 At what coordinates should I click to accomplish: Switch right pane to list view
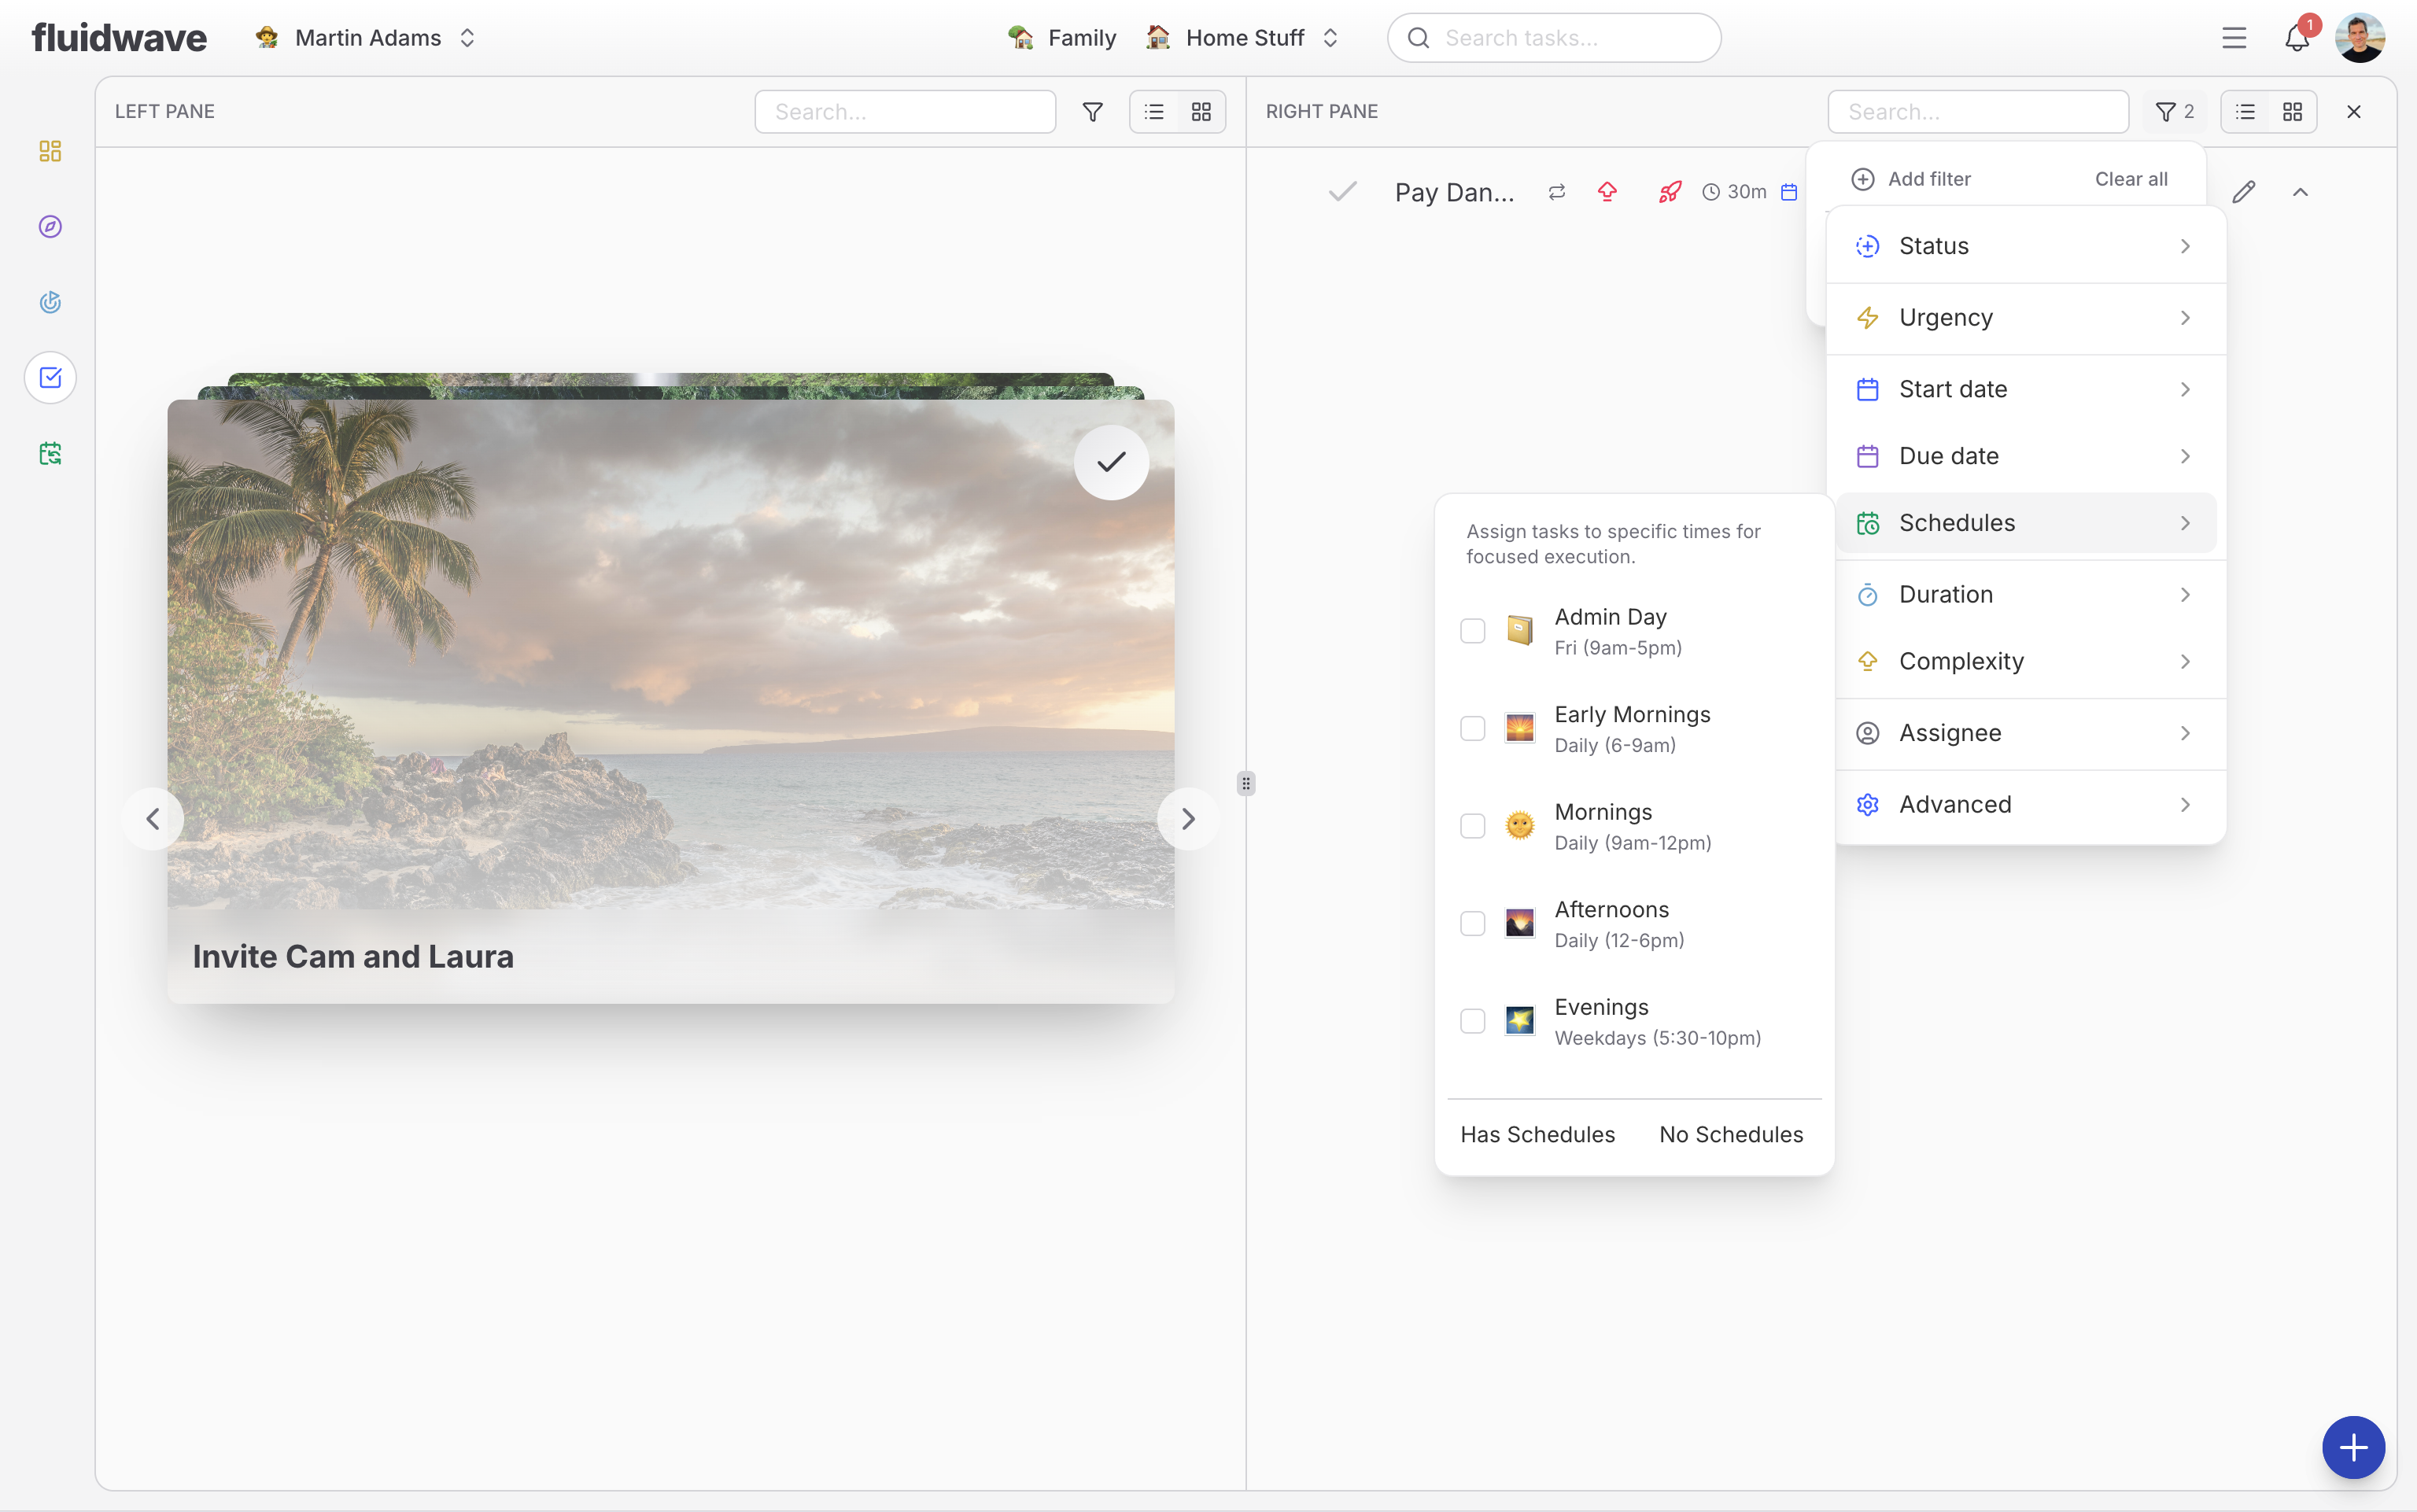2245,112
